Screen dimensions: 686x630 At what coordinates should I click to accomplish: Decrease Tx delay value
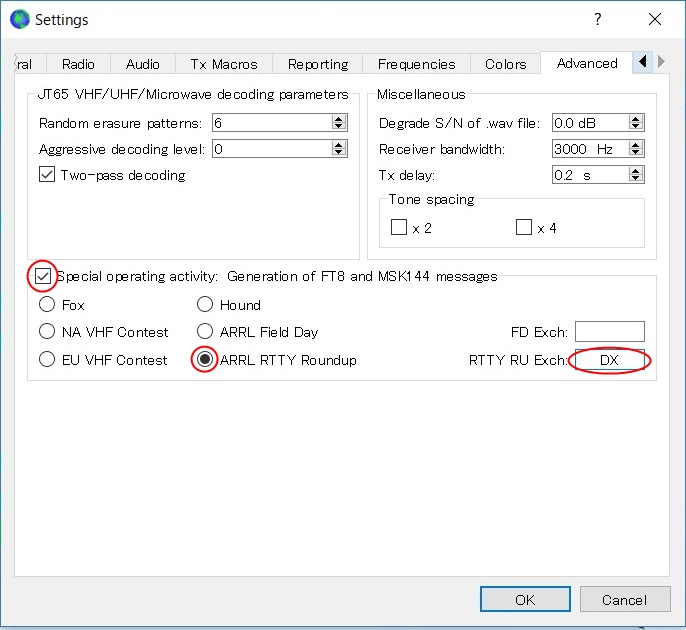pos(636,179)
